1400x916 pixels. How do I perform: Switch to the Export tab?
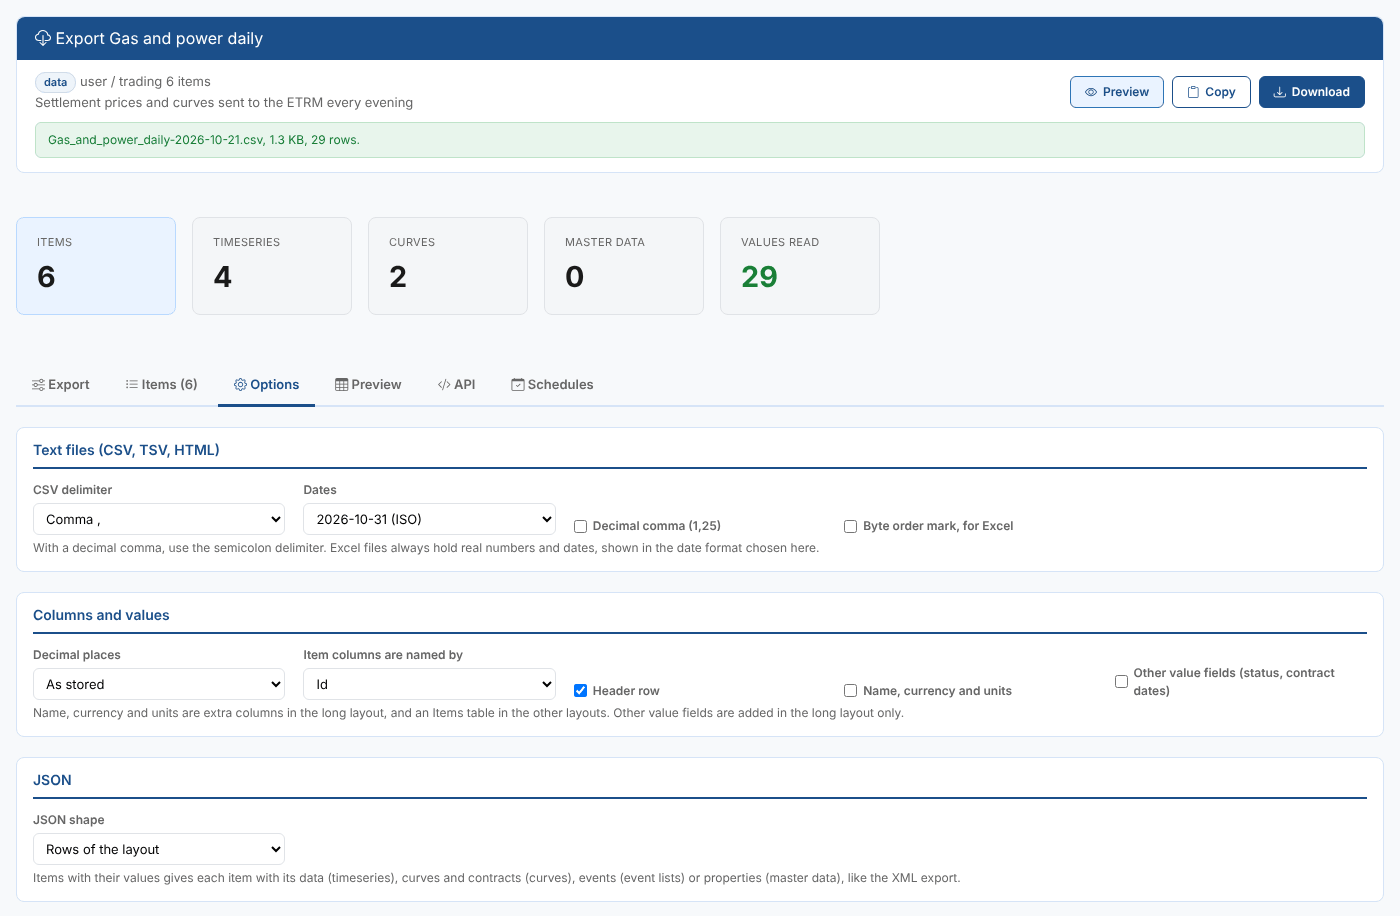click(61, 385)
